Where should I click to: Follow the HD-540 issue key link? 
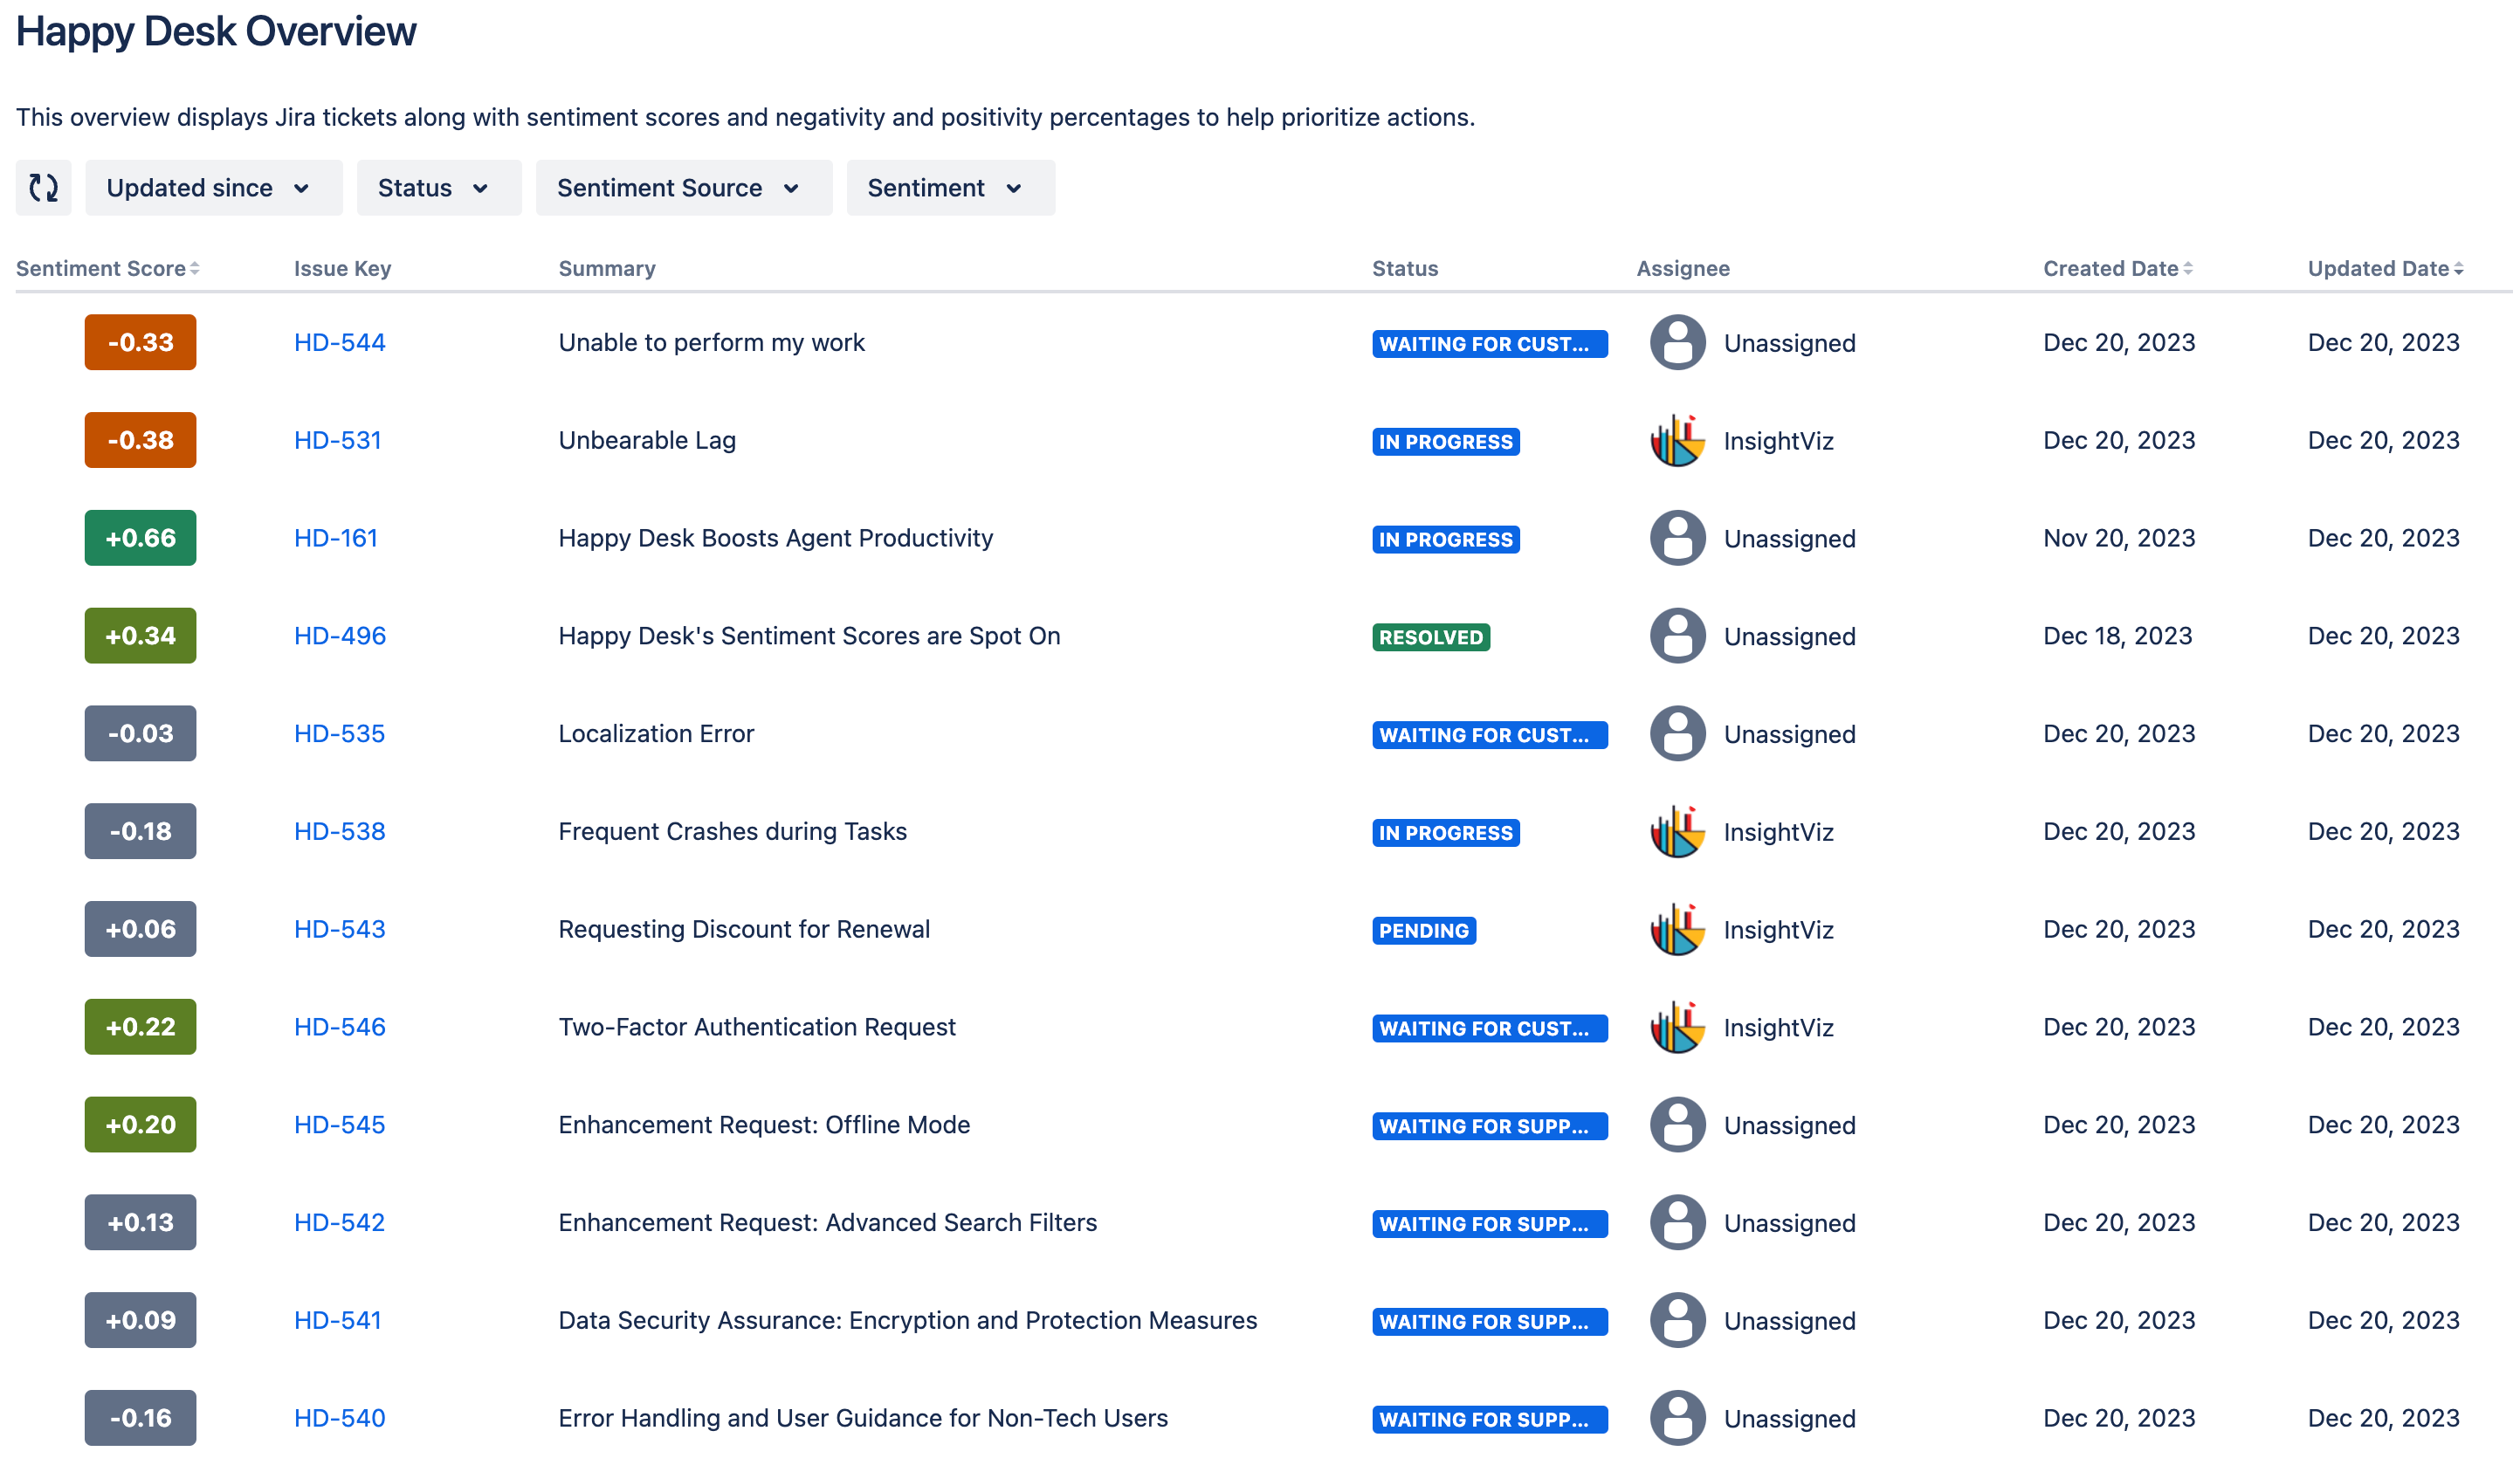[x=339, y=1418]
